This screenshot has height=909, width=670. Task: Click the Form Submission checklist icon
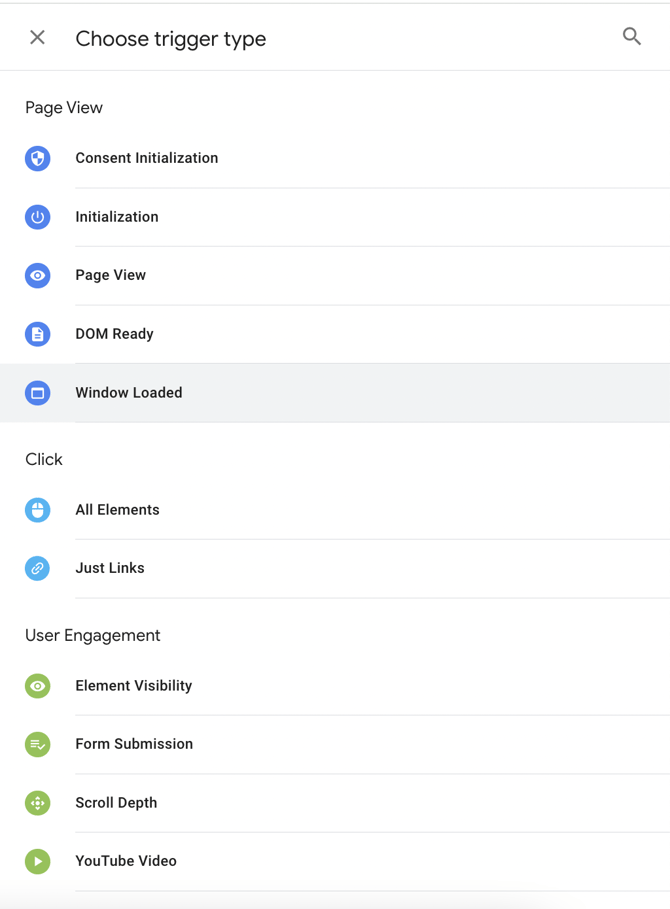[x=38, y=744]
